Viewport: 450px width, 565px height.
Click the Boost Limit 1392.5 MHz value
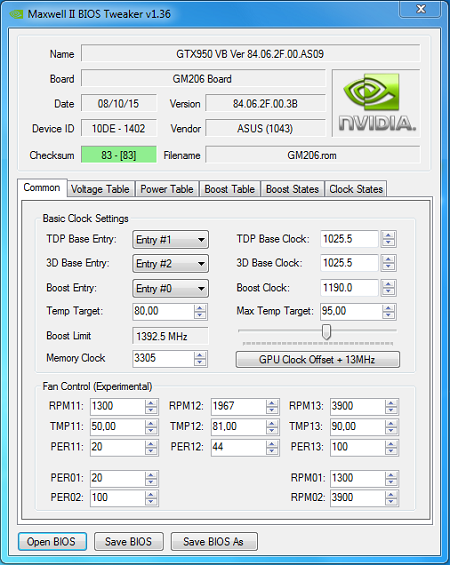(x=170, y=337)
